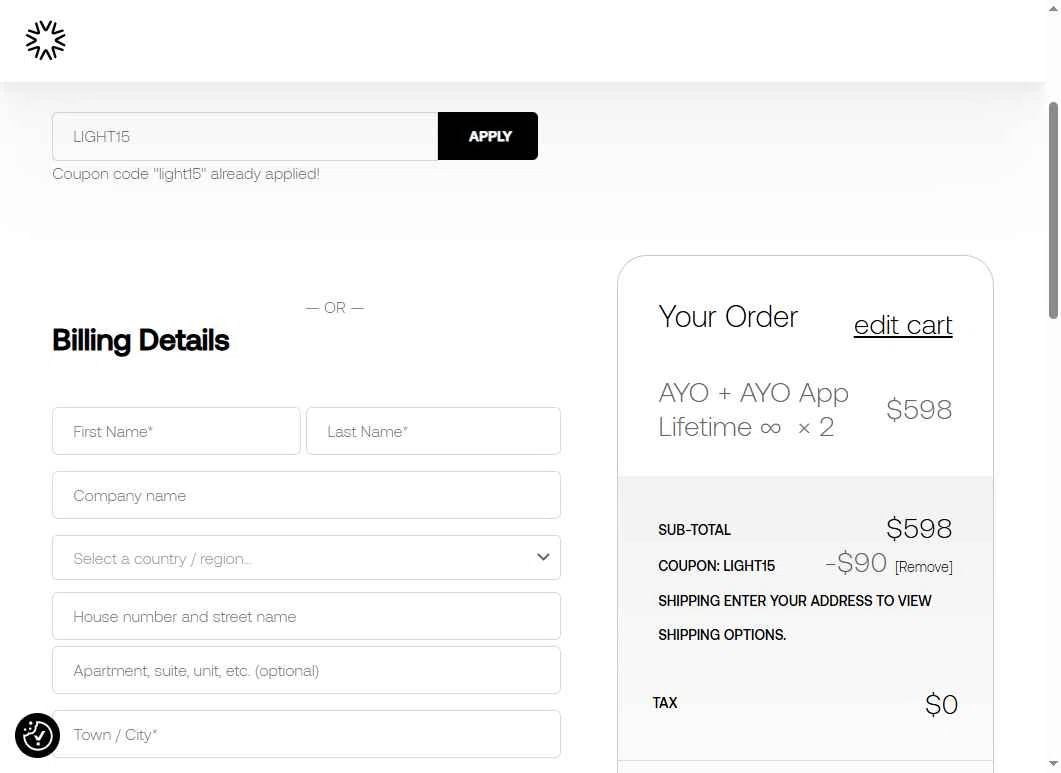Open Select a country / region dropdown
Viewport: 1061px width, 773px height.
pyautogui.click(x=307, y=558)
